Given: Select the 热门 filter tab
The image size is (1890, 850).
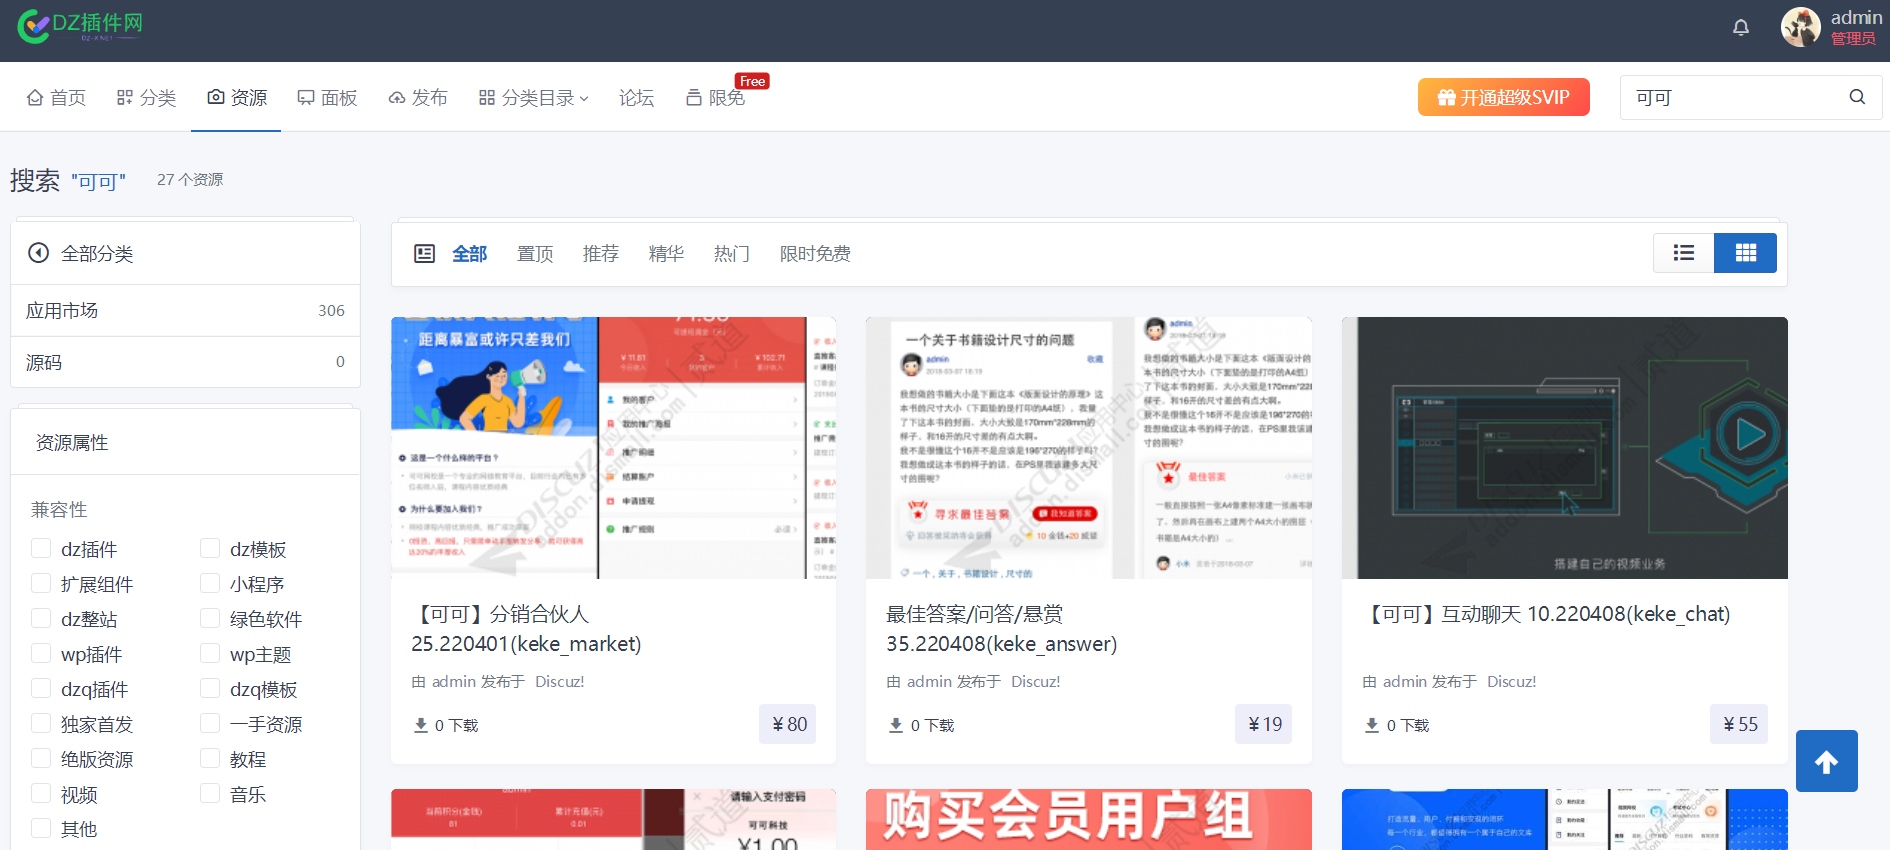Looking at the screenshot, I should 732,254.
